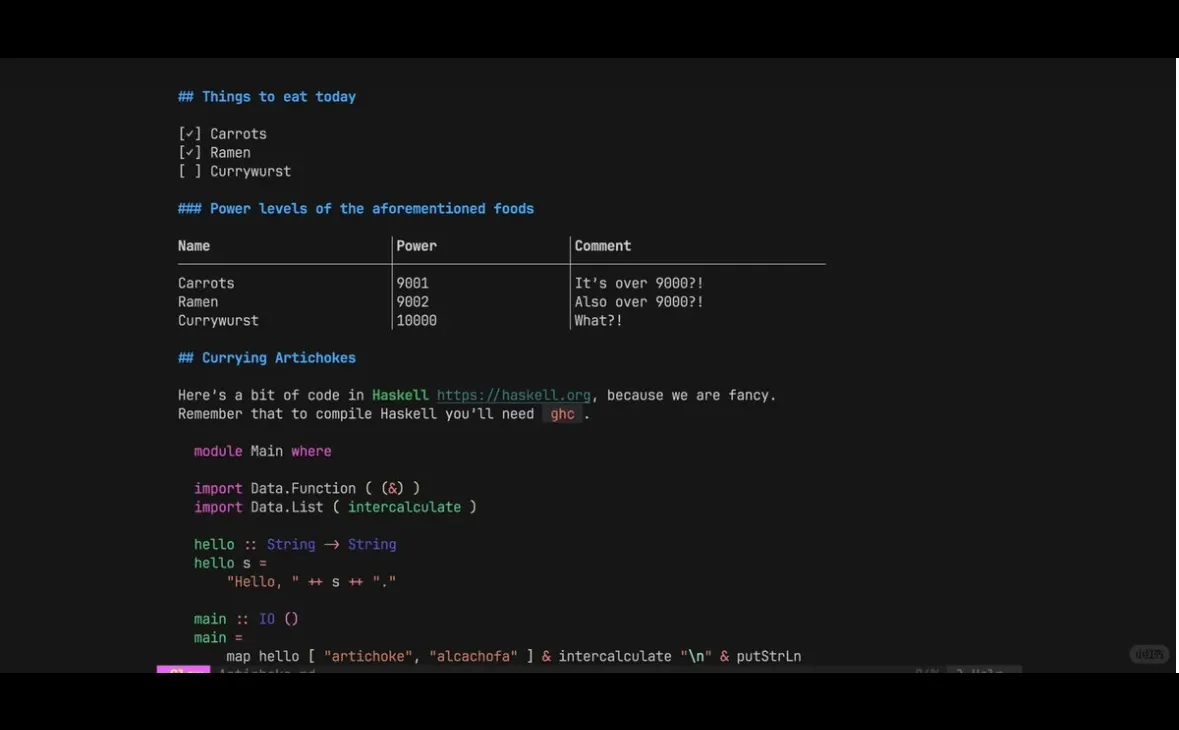This screenshot has height=730, width=1179.
Task: Open Help from the bottom status bar
Action: (x=985, y=673)
